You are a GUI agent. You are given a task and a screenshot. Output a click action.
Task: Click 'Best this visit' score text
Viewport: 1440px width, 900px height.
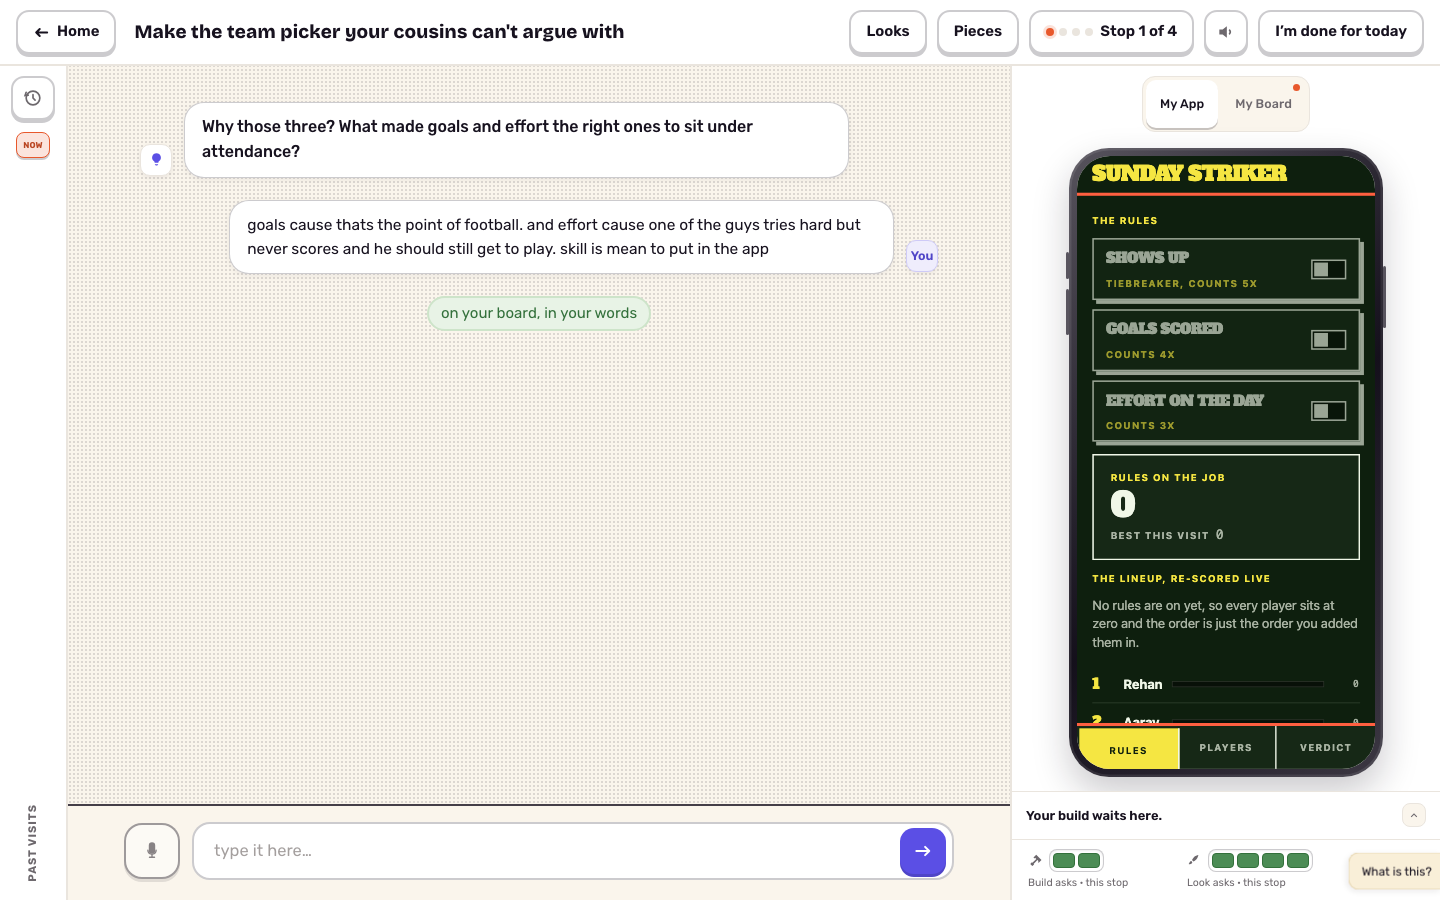(x=1167, y=535)
